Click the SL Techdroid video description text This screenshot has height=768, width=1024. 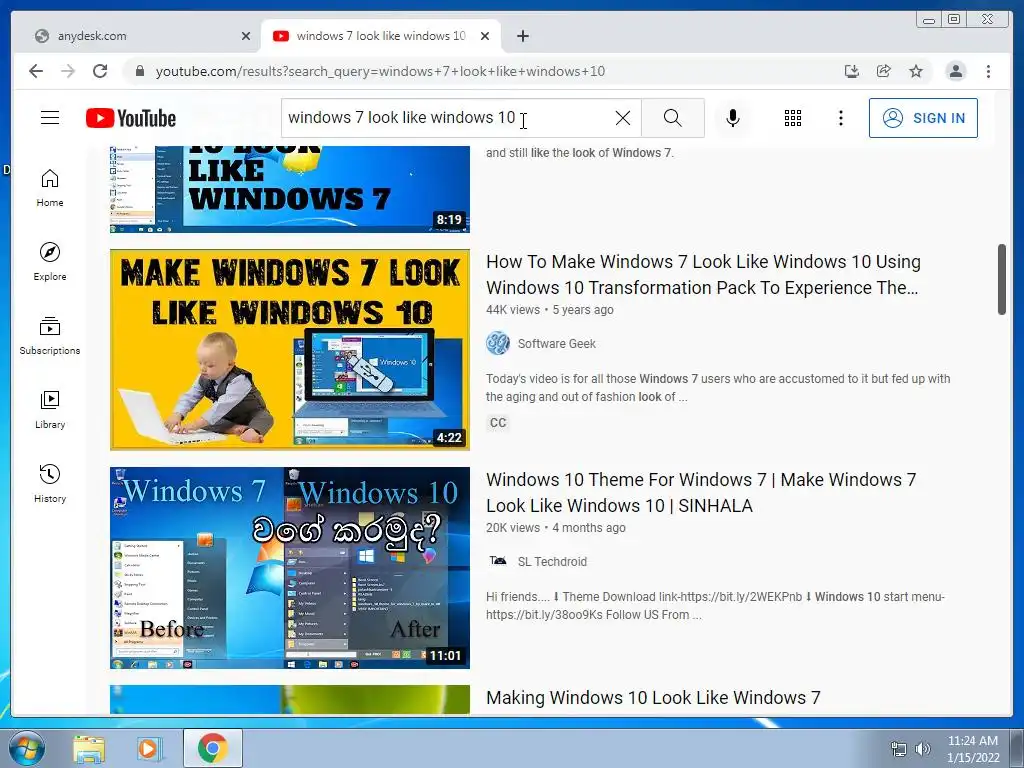click(715, 605)
